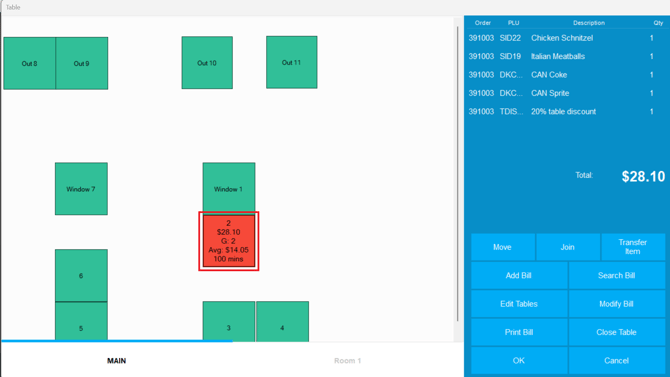Image resolution: width=670 pixels, height=377 pixels.
Task: Switch to the MAIN floor tab
Action: 117,360
